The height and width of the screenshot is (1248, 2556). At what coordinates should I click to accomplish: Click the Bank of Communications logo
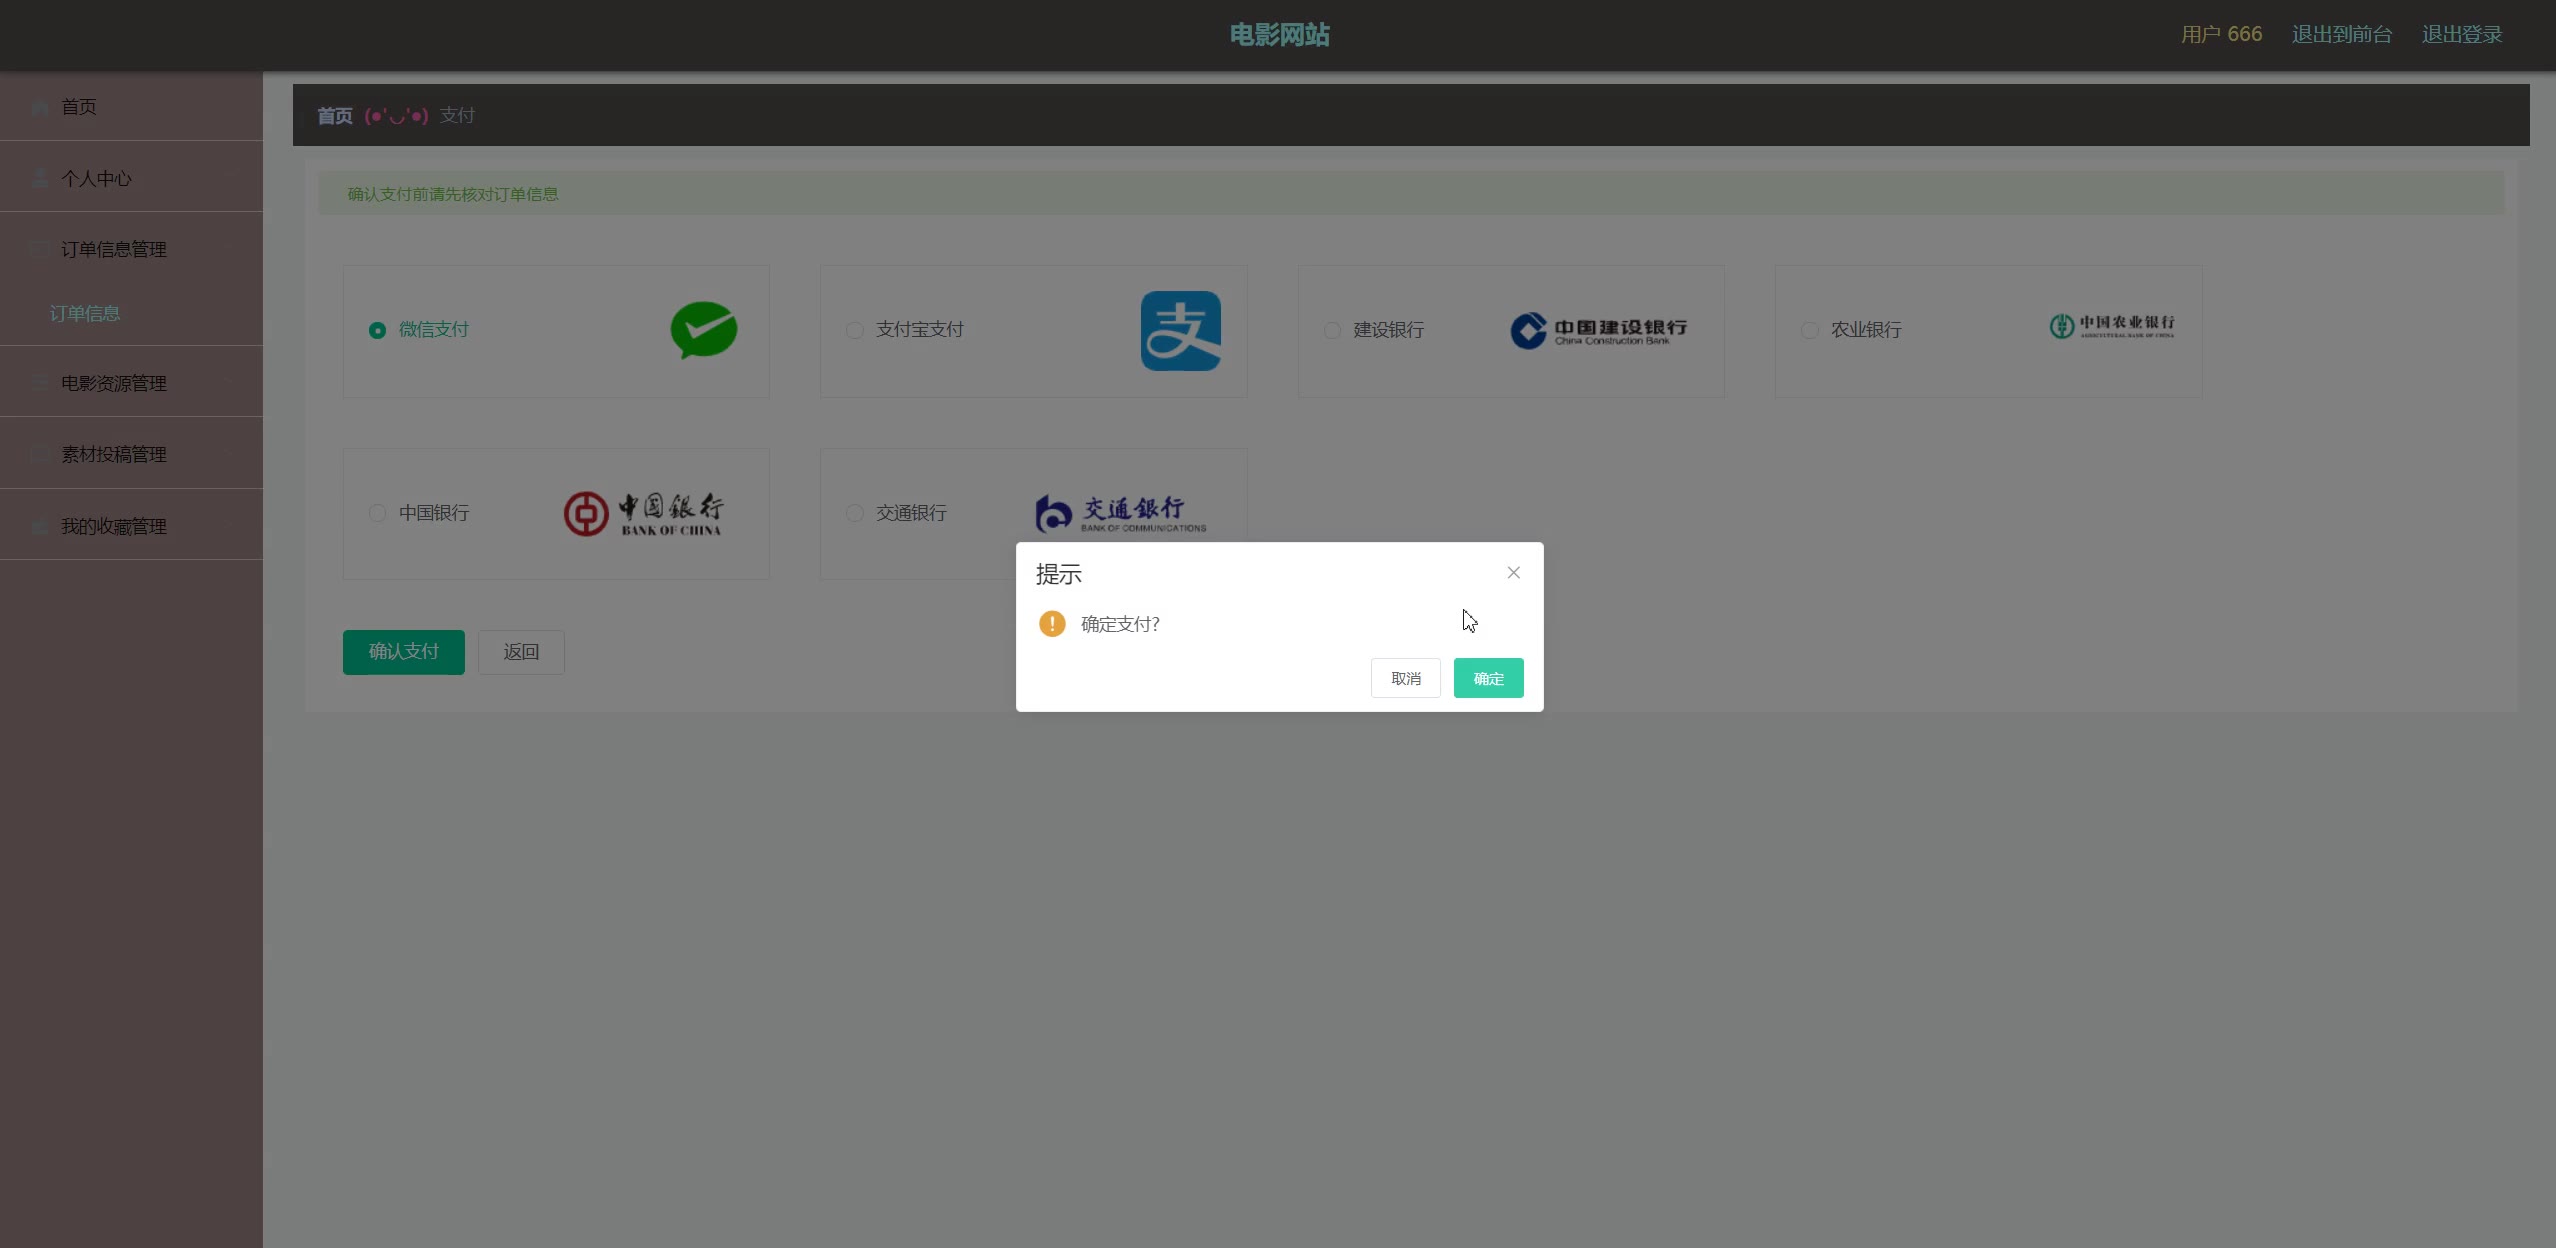[1121, 514]
